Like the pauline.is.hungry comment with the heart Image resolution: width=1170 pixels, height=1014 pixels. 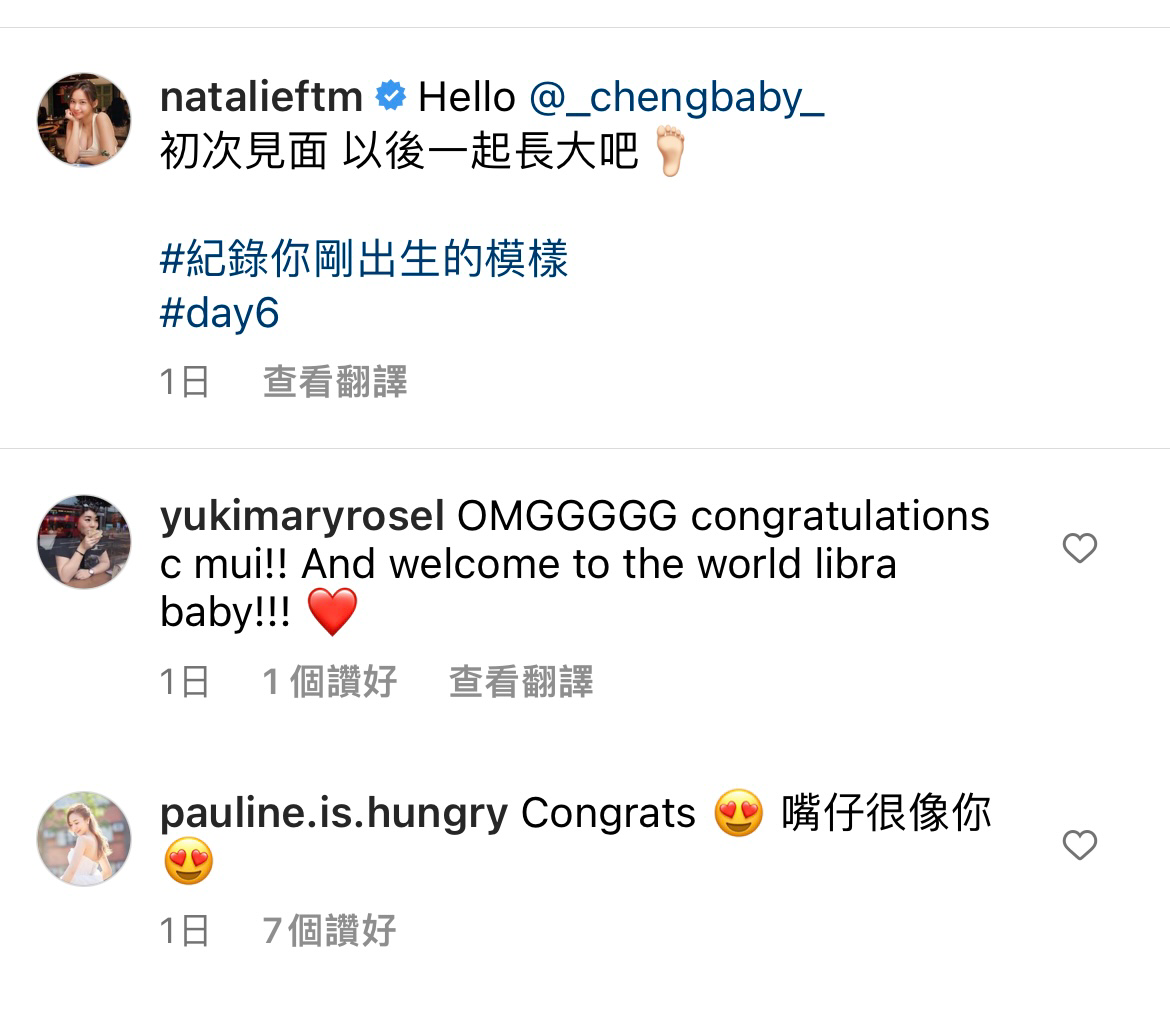tap(1079, 845)
